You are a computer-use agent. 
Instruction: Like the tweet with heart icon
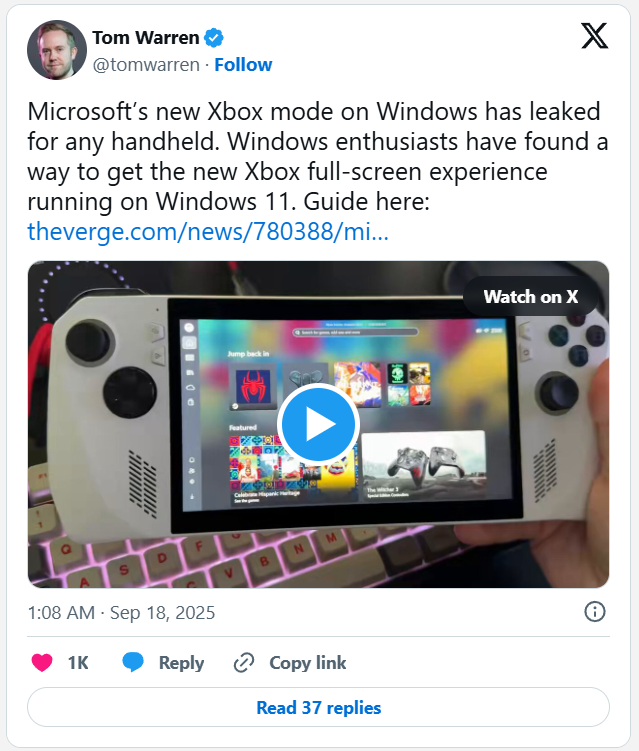coord(42,663)
